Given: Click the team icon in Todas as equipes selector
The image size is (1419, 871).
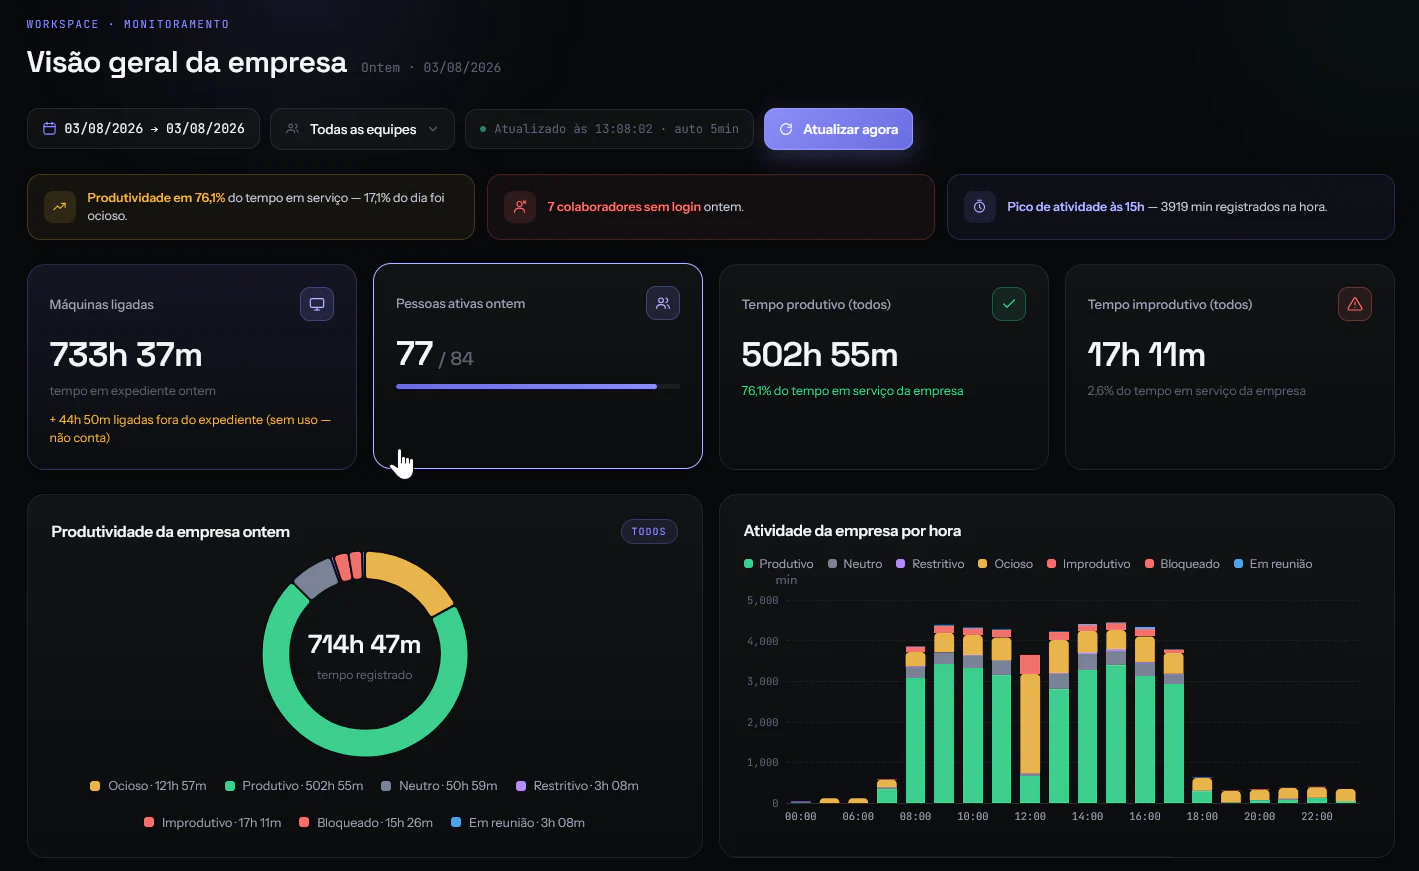Looking at the screenshot, I should click(293, 129).
